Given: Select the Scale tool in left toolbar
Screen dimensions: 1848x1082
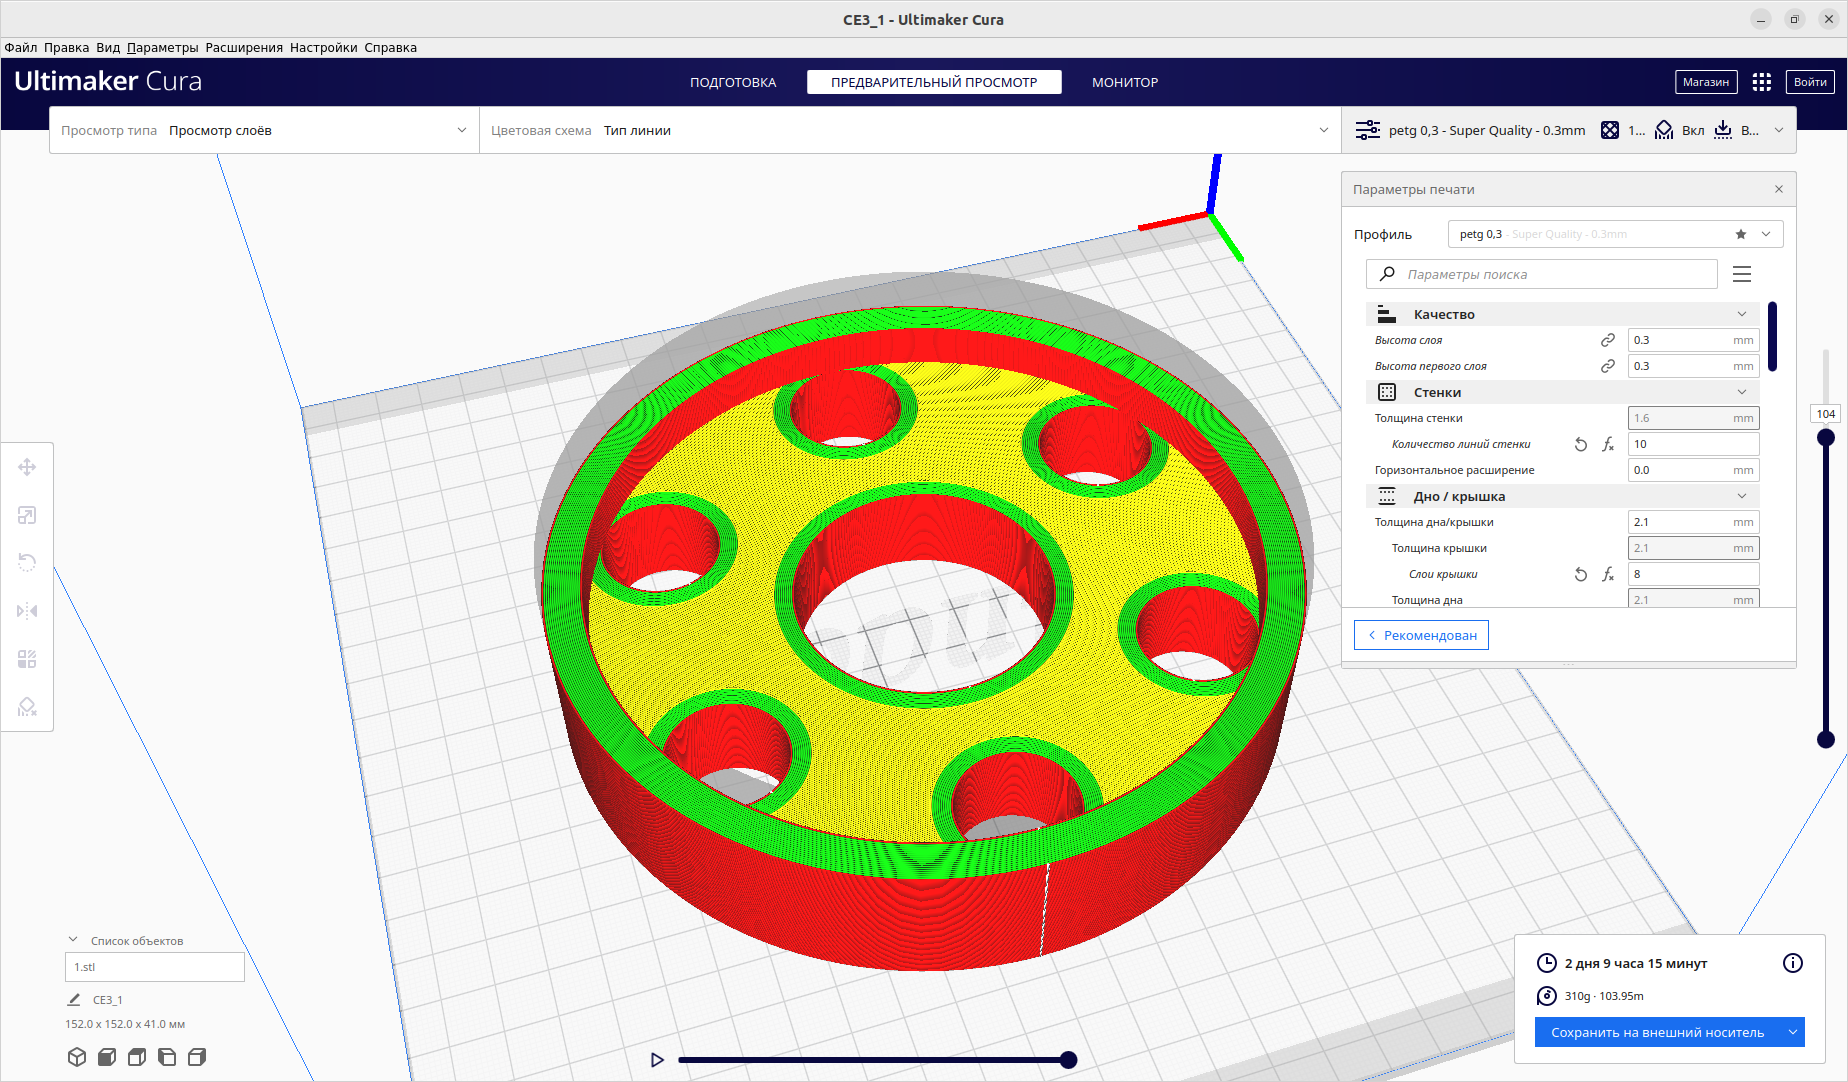Looking at the screenshot, I should click(x=27, y=515).
